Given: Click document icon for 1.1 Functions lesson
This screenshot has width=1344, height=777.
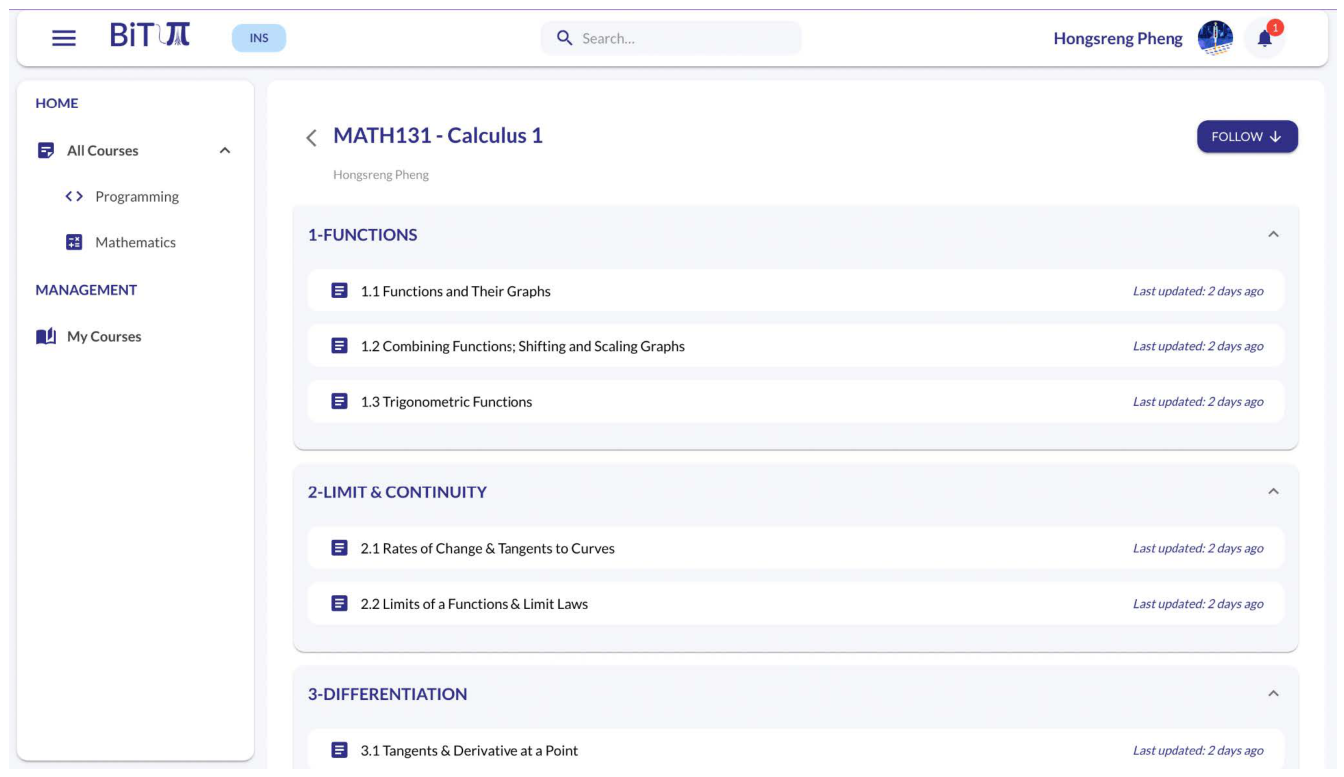Looking at the screenshot, I should point(340,291).
